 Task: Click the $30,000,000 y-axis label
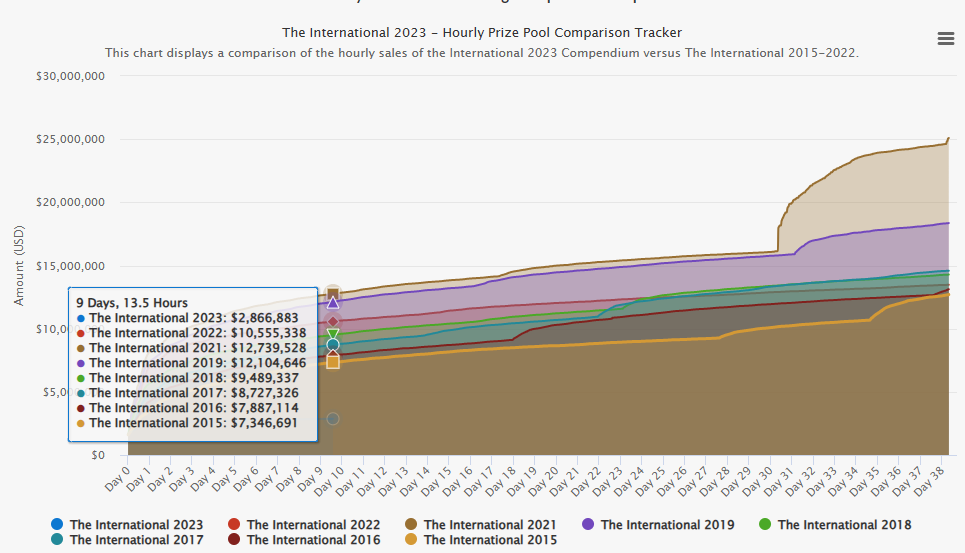coord(70,76)
